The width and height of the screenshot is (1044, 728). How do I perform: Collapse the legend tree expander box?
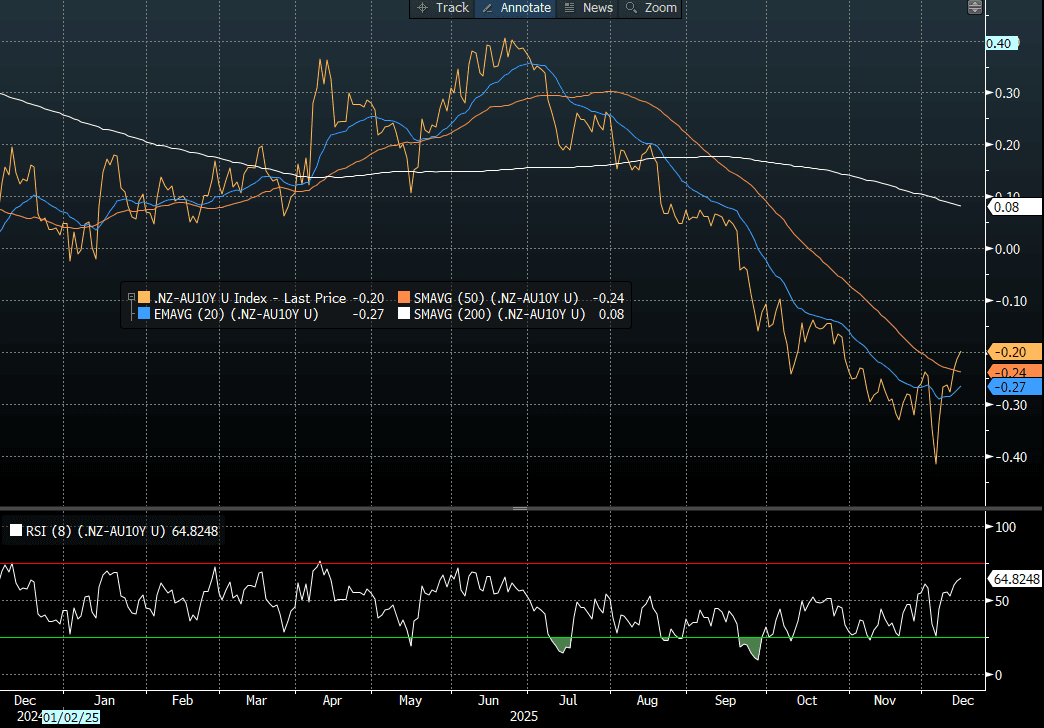[130, 297]
